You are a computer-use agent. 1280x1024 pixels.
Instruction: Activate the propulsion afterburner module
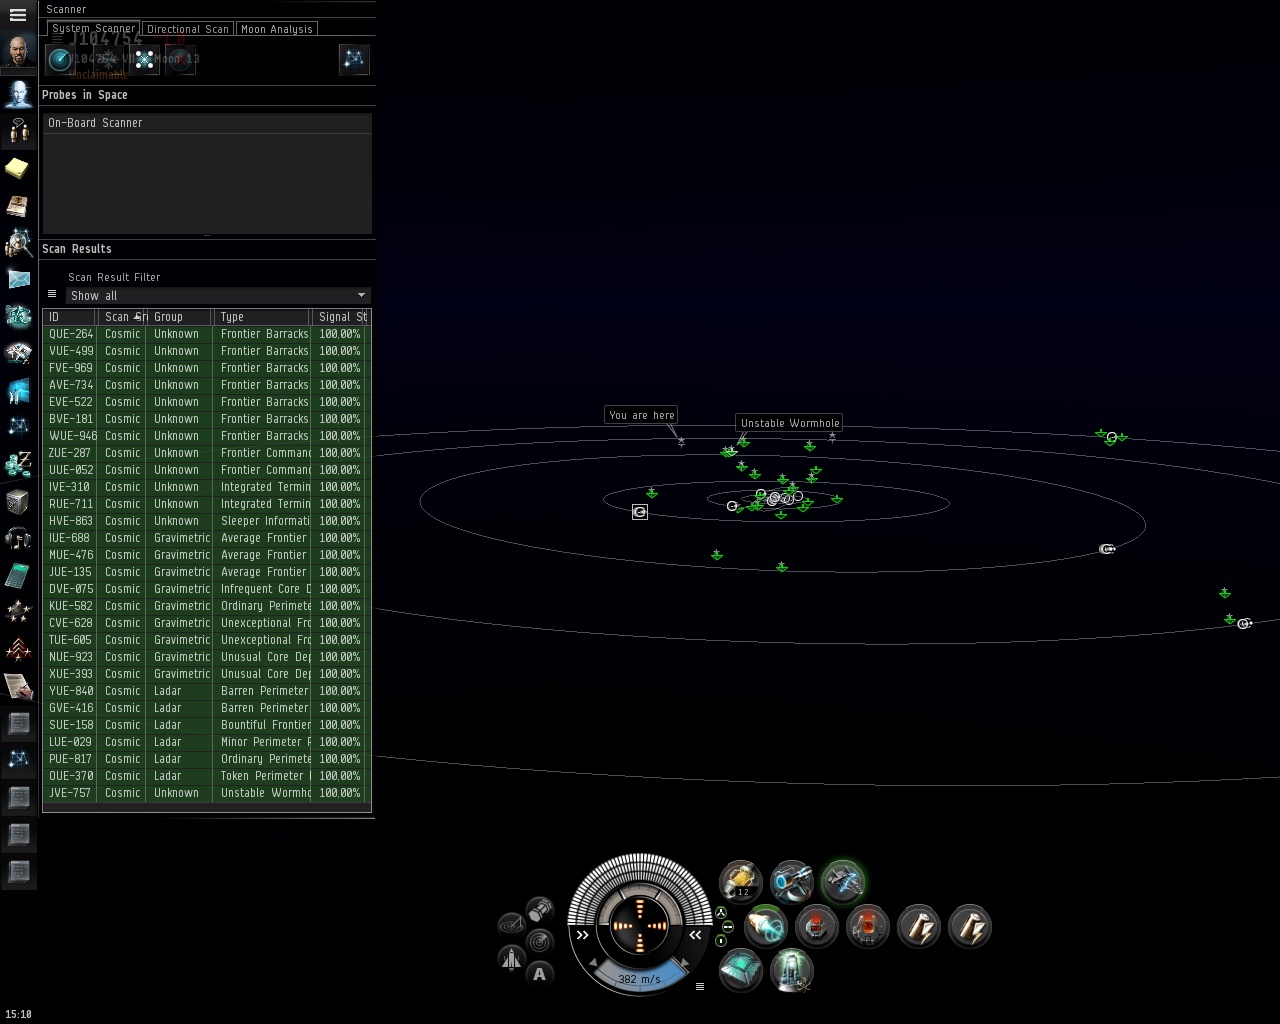(767, 926)
